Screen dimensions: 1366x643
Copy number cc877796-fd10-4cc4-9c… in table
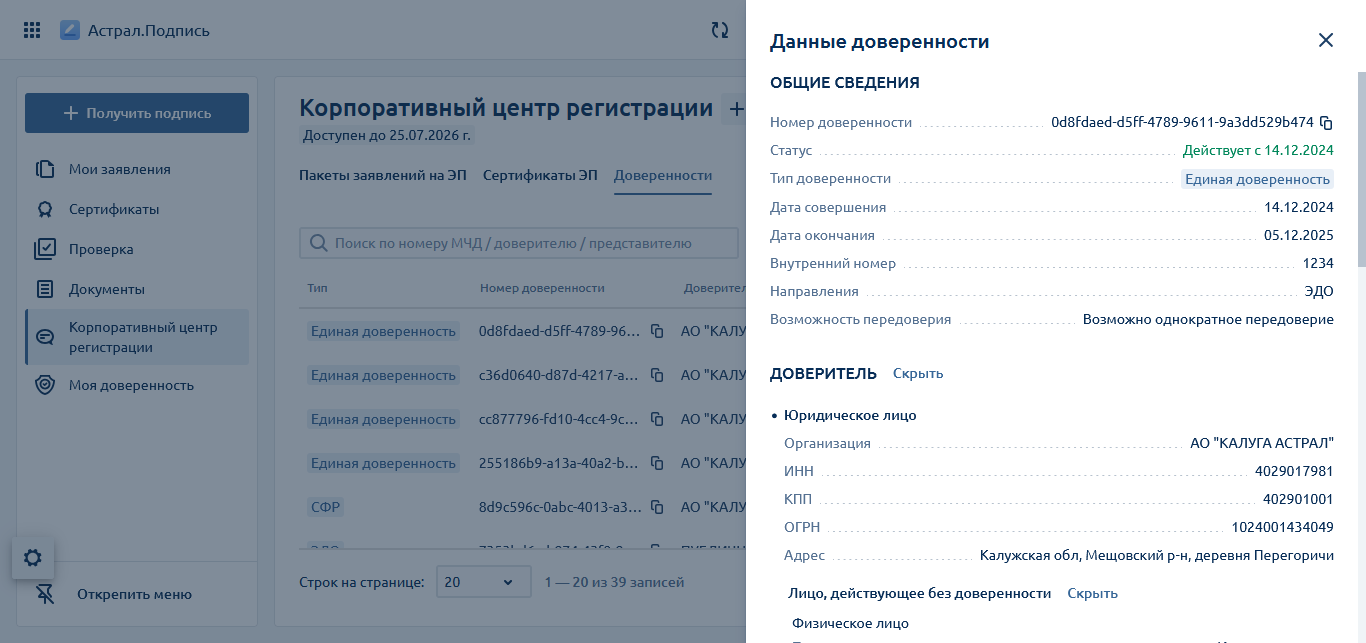tap(657, 419)
